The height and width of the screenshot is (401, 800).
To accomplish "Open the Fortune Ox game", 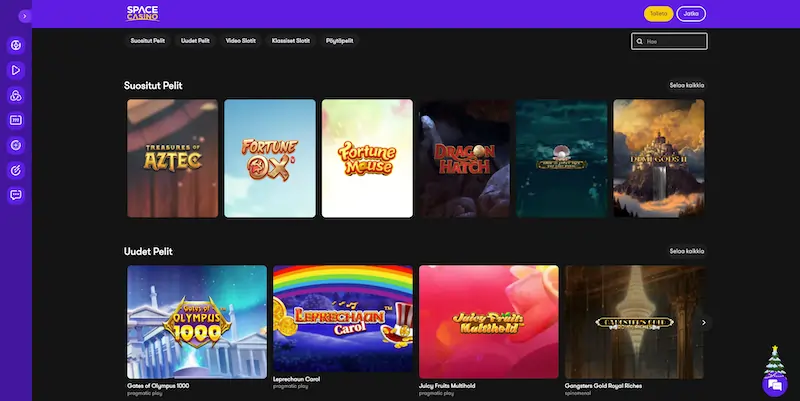I will click(270, 158).
